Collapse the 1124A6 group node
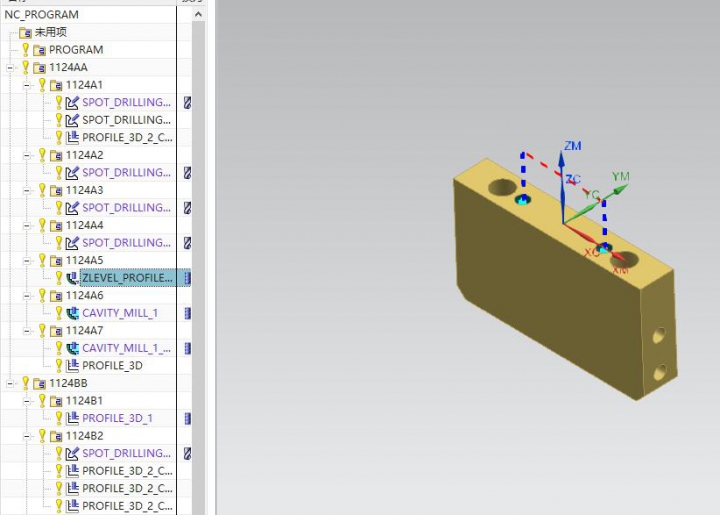The image size is (720, 515). (27, 296)
